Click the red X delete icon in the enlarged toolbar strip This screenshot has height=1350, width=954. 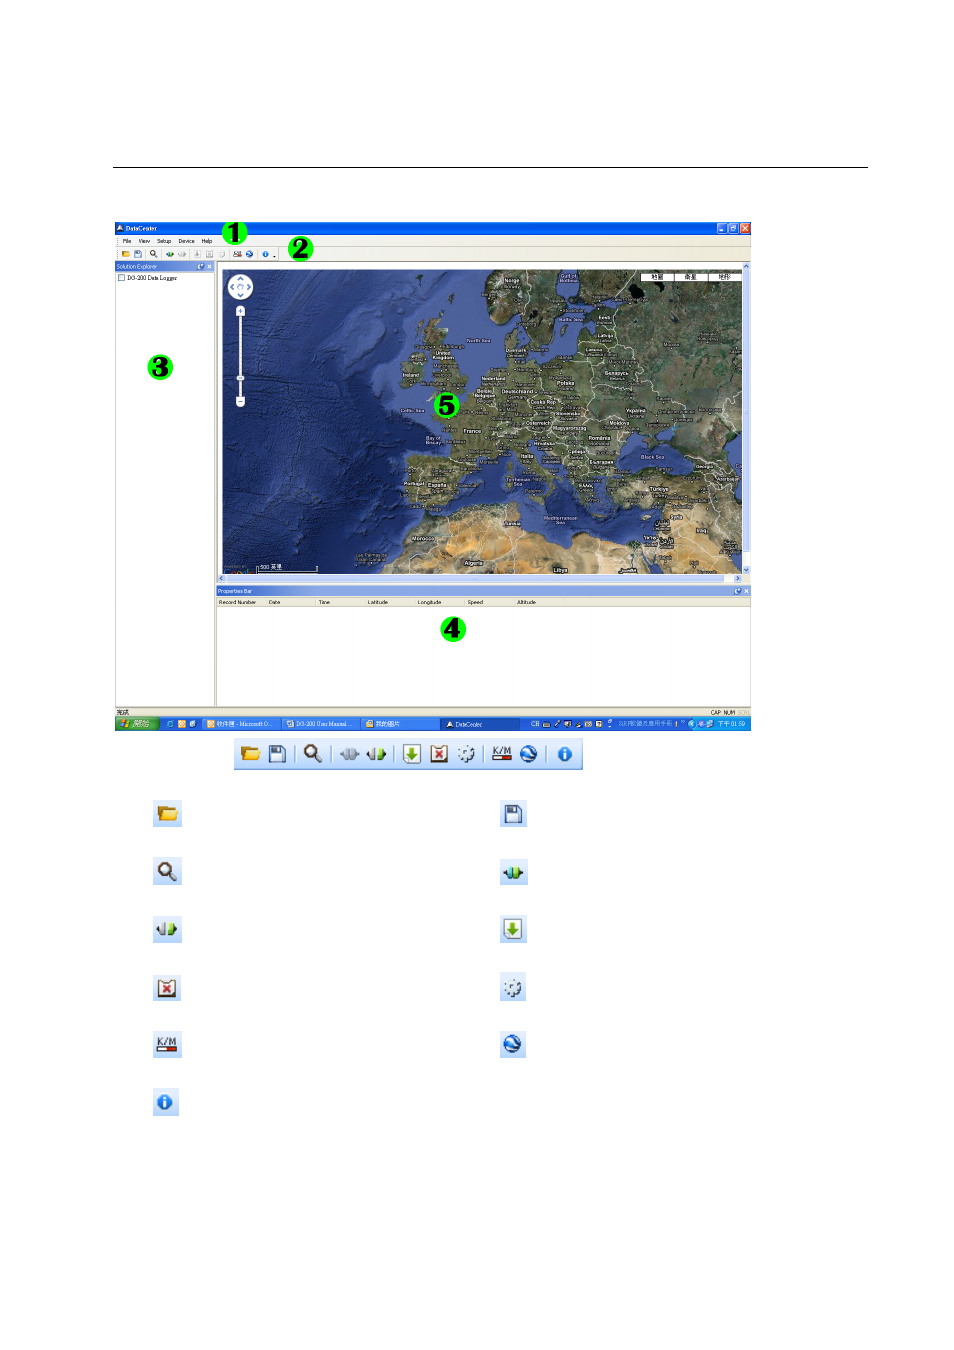coord(439,754)
